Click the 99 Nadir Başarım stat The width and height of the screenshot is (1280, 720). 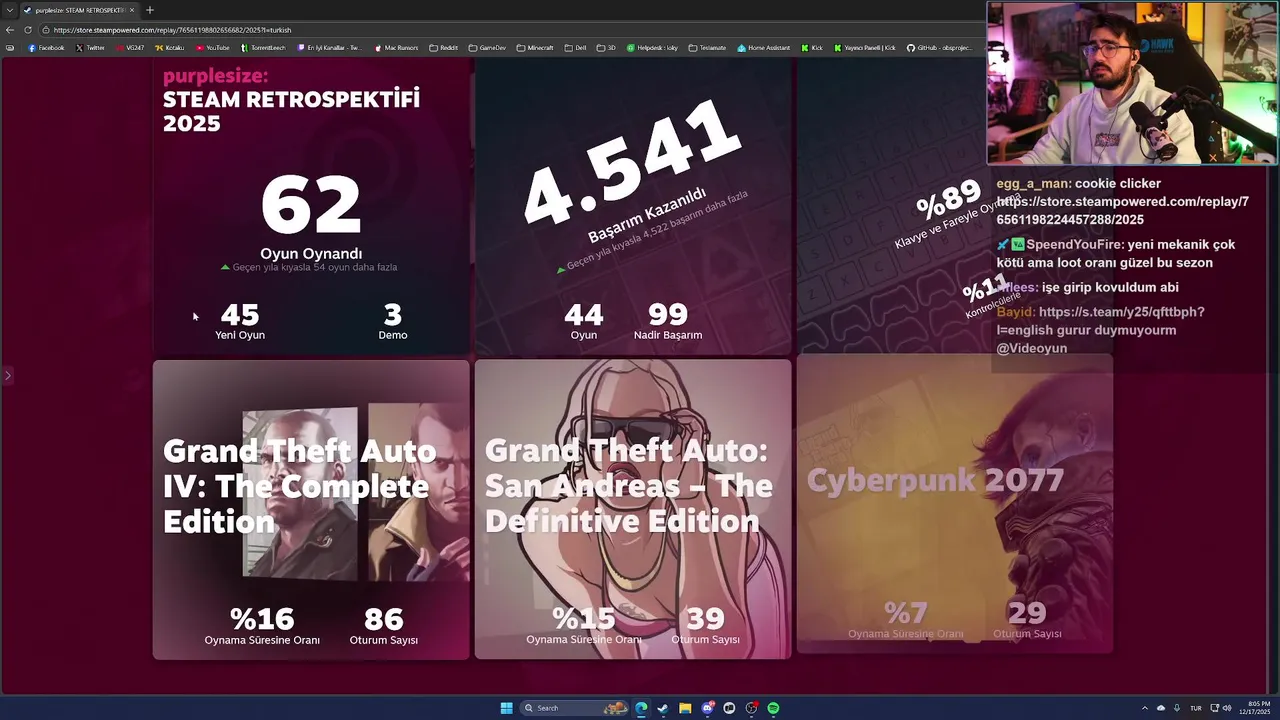[x=668, y=322]
